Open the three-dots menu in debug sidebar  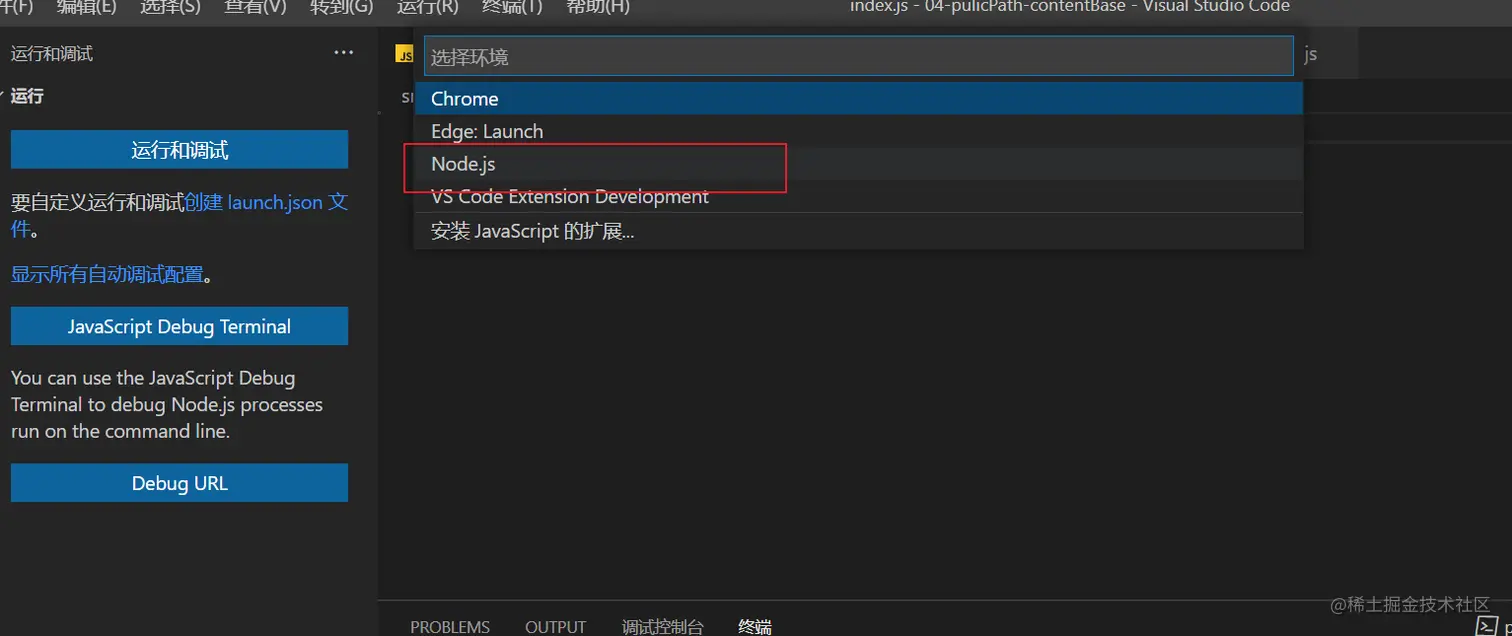coord(344,53)
